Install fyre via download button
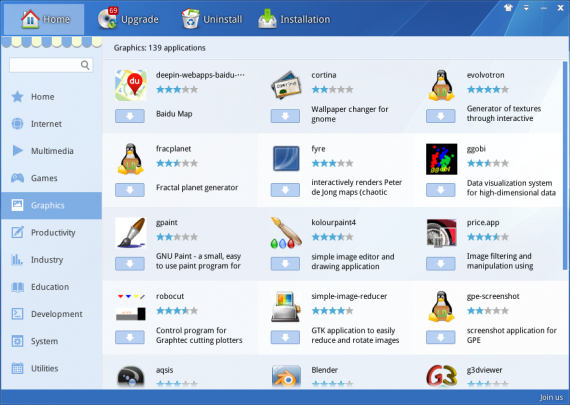 point(285,190)
